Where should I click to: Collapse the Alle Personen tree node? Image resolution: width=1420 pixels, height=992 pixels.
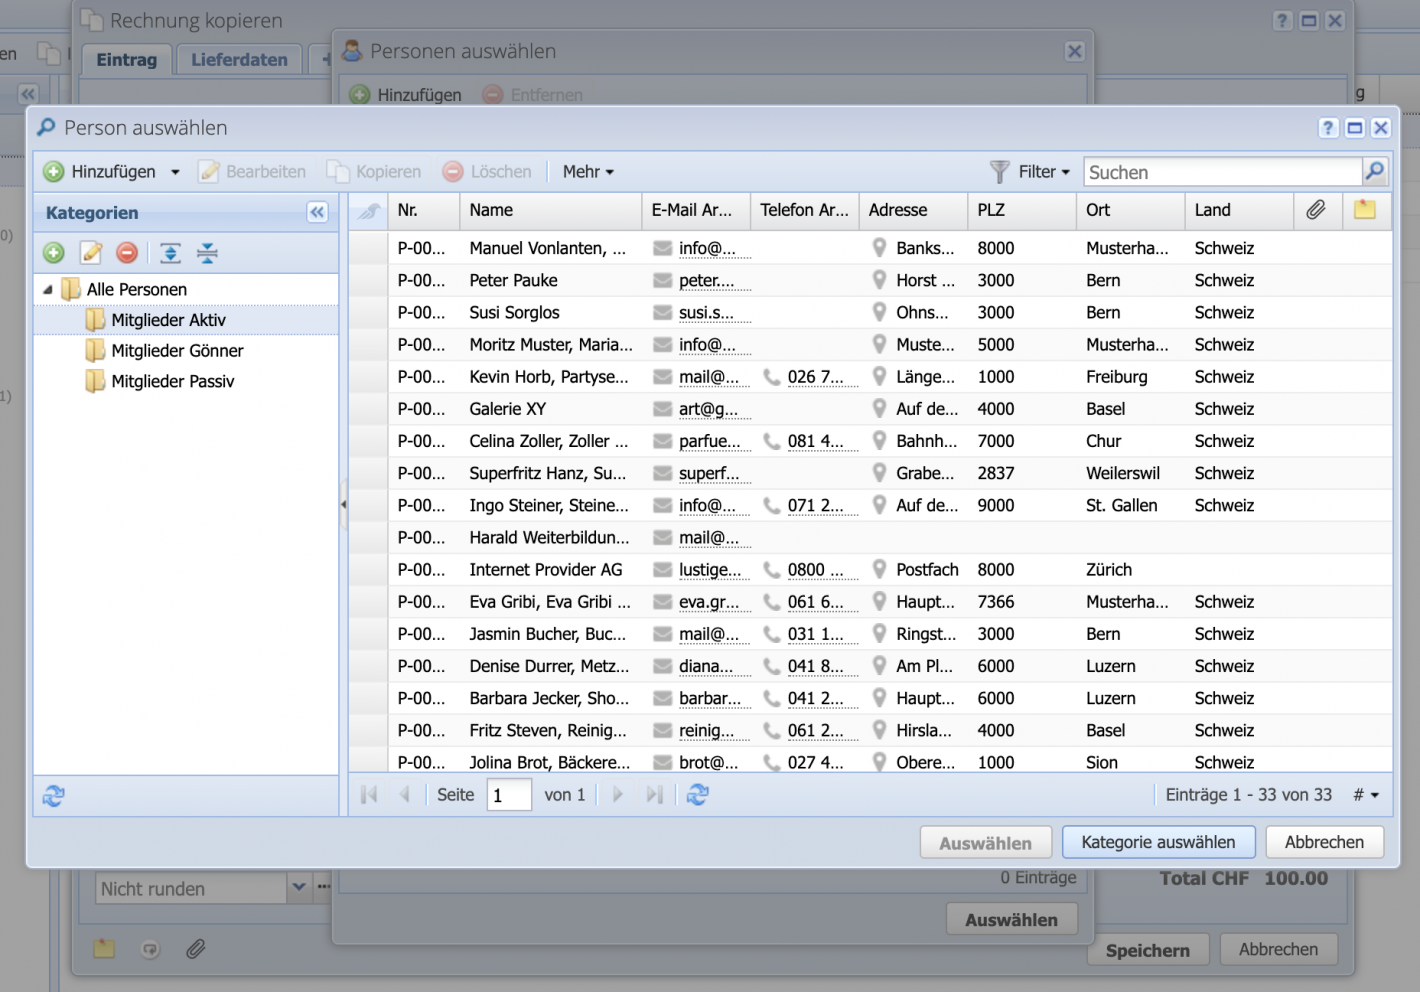point(48,289)
